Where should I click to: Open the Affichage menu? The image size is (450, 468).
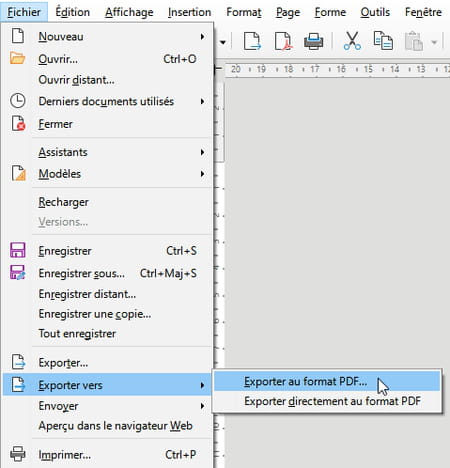coord(129,12)
